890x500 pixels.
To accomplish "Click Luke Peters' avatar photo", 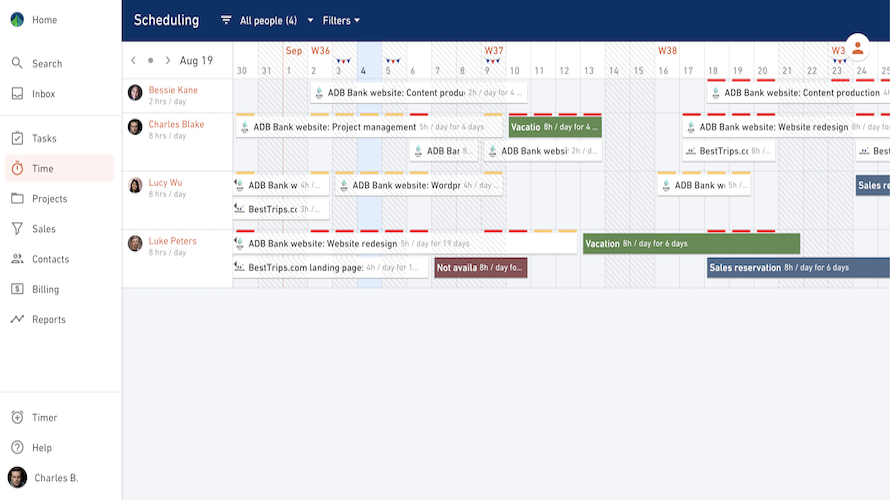I will [x=135, y=243].
